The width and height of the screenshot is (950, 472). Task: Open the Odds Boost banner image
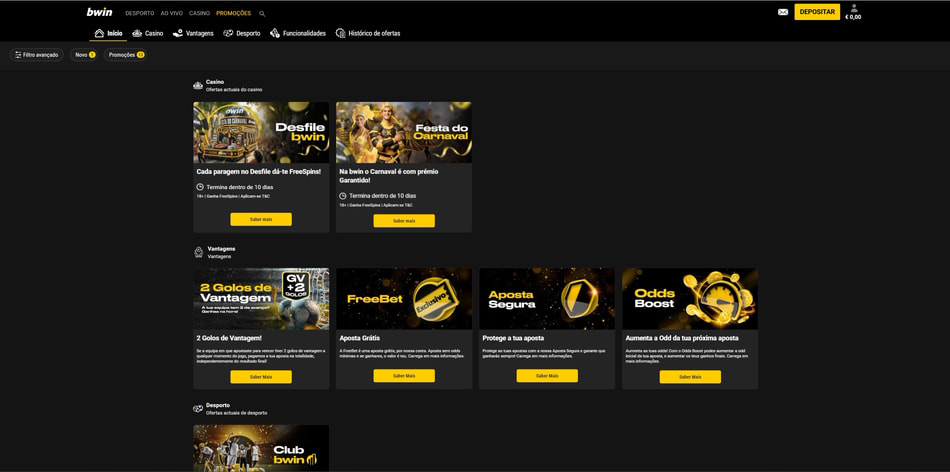(690, 299)
